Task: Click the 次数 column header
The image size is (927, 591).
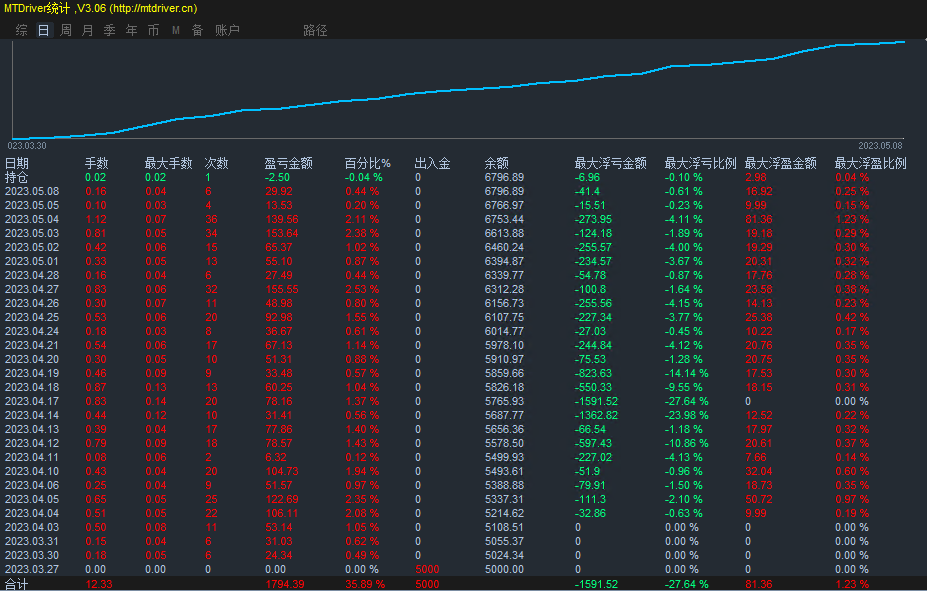Action: [216, 163]
